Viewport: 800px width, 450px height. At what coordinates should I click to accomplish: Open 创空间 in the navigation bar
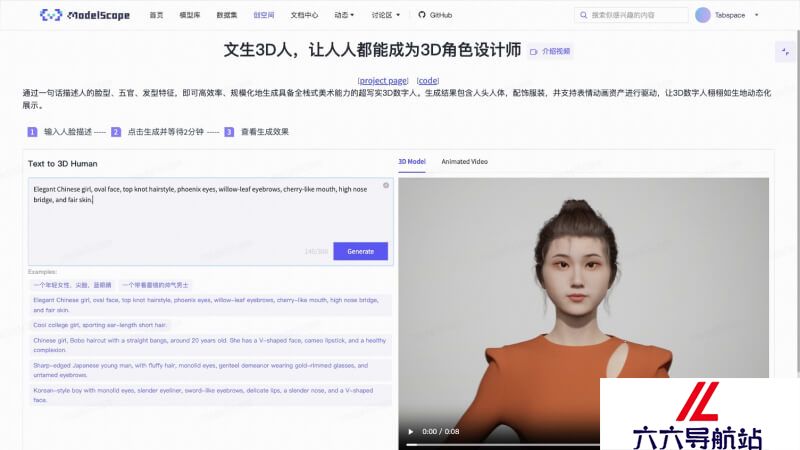coord(264,15)
